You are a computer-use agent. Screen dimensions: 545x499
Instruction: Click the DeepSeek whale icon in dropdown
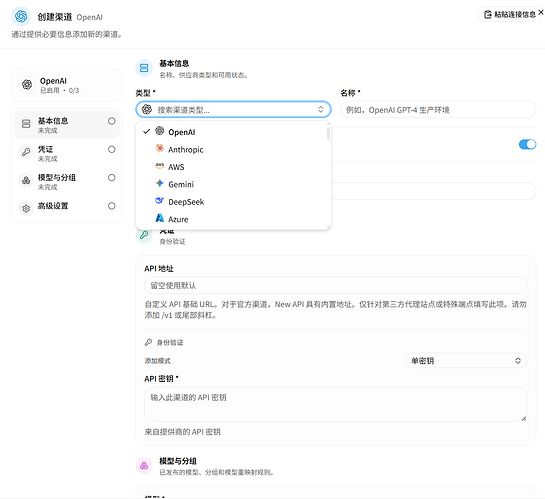pyautogui.click(x=160, y=201)
